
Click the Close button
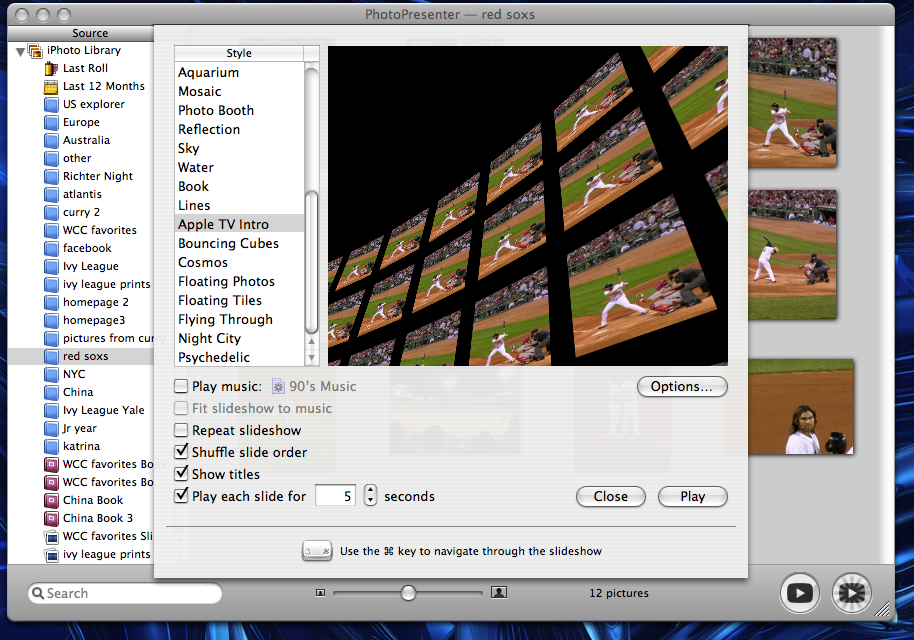(611, 497)
